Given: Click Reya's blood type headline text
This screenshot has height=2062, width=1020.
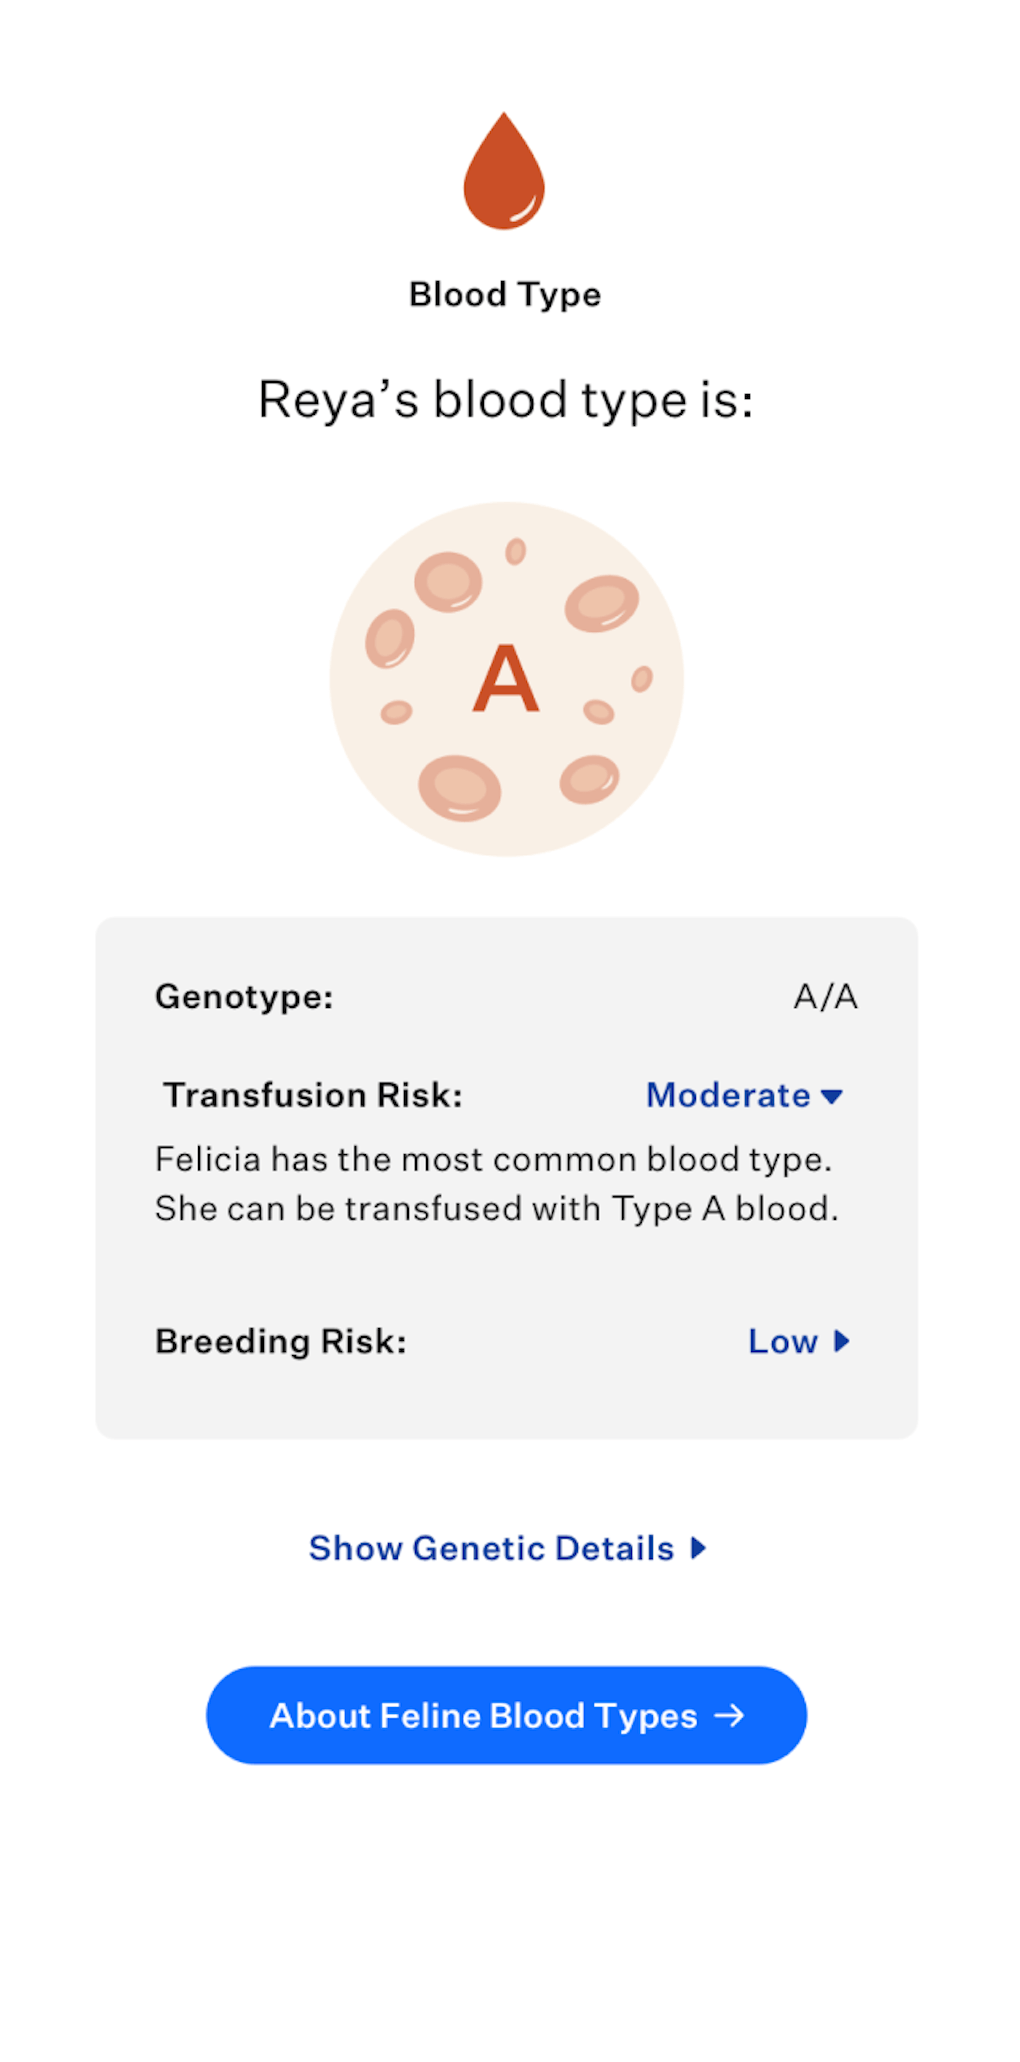Looking at the screenshot, I should click(x=506, y=398).
